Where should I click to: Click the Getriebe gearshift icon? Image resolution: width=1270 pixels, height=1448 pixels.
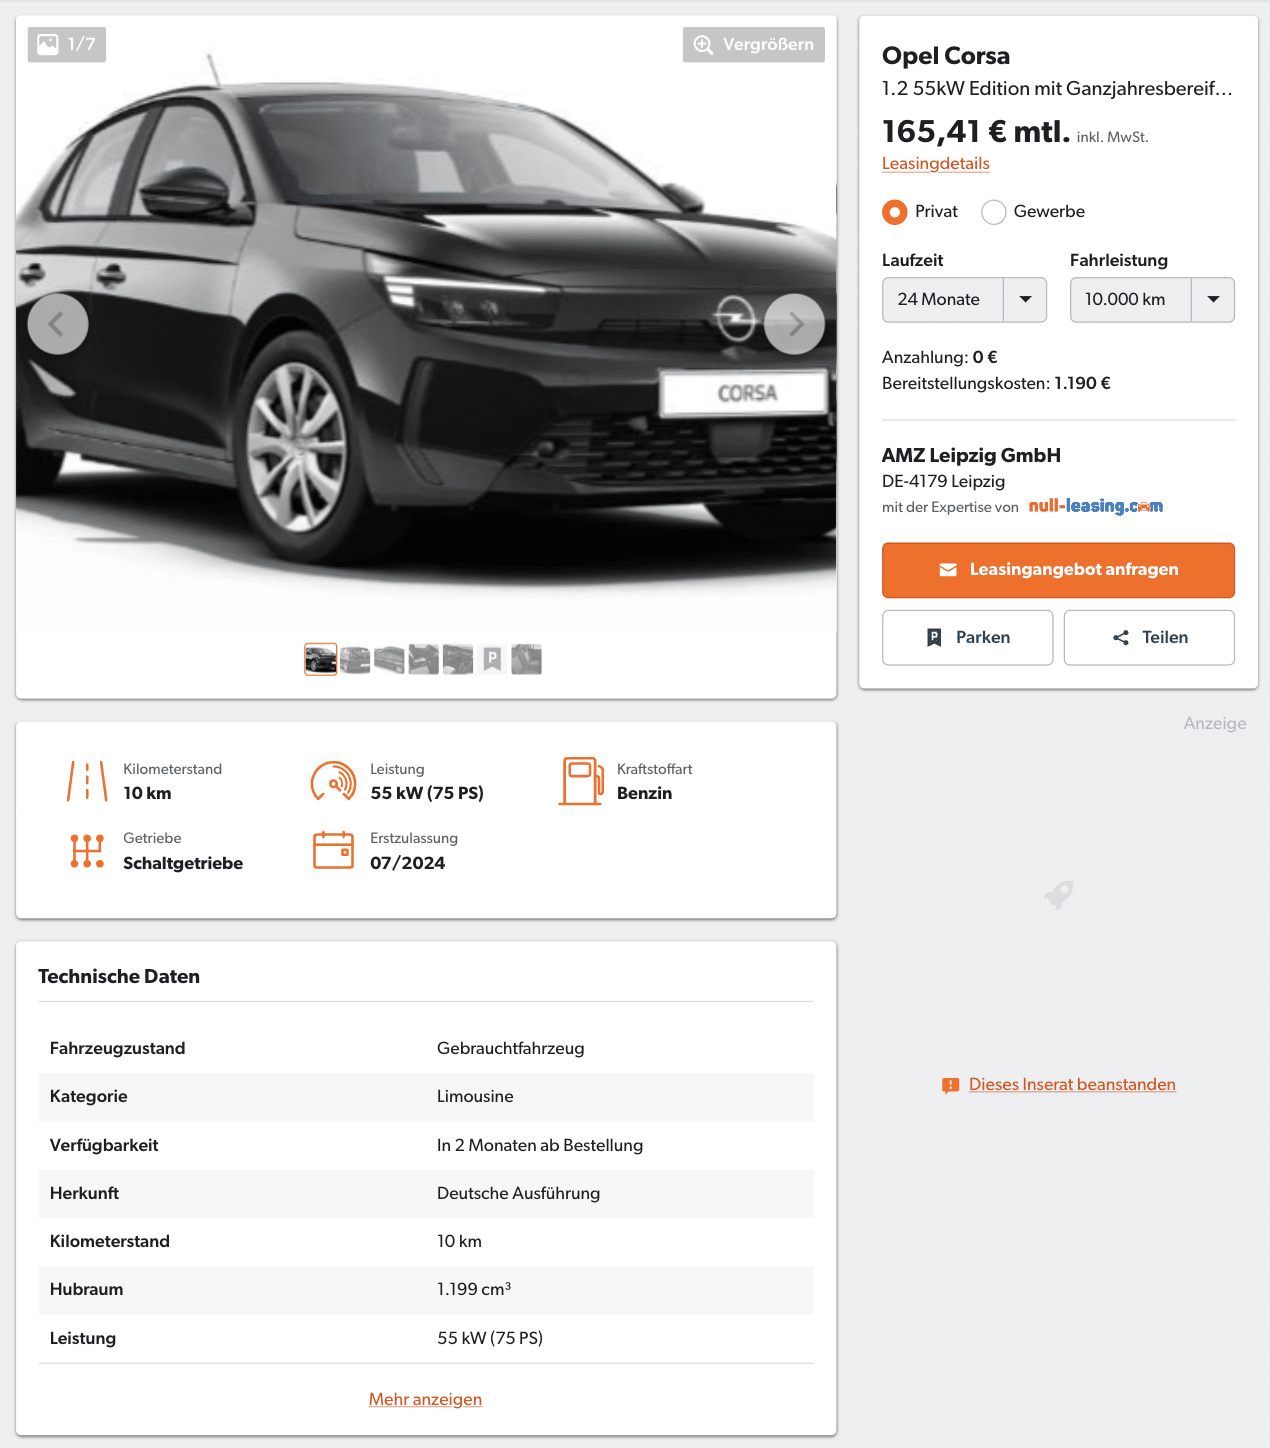click(x=87, y=850)
